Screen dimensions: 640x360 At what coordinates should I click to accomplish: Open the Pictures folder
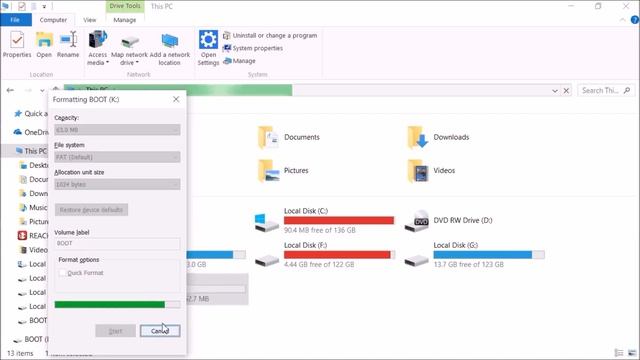click(x=283, y=171)
